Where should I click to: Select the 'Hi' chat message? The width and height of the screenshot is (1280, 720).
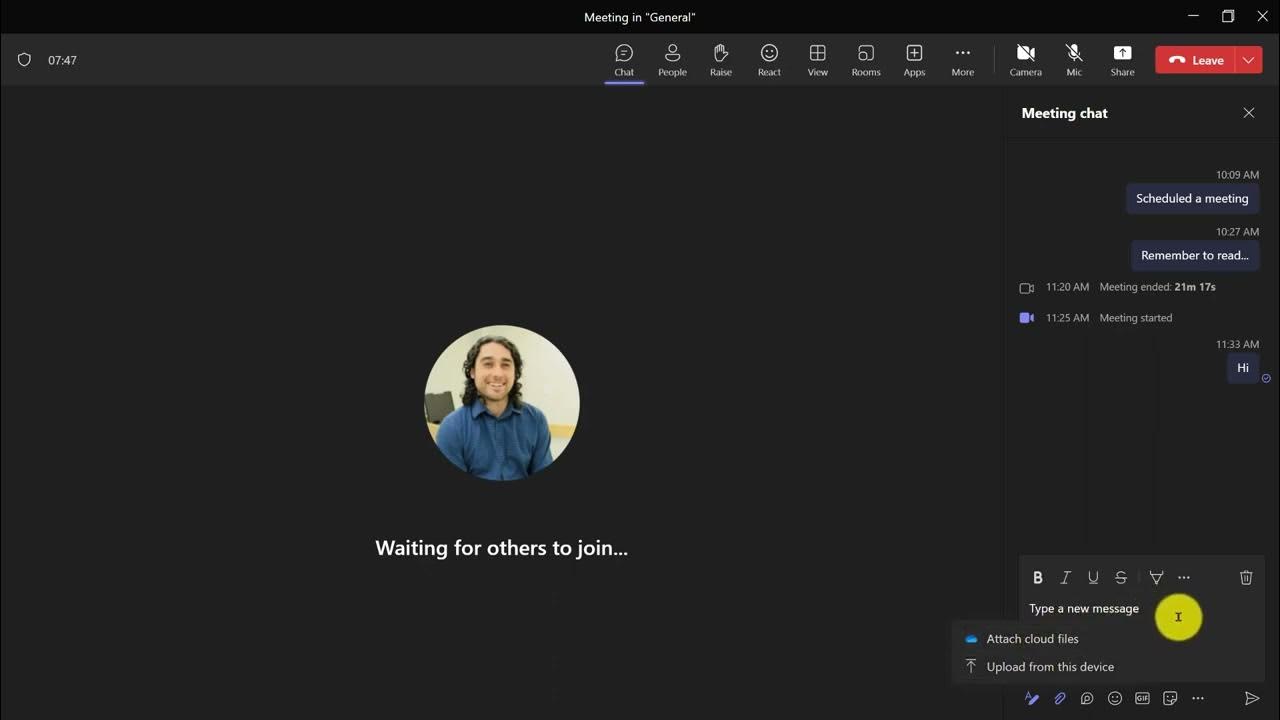pyautogui.click(x=1243, y=368)
